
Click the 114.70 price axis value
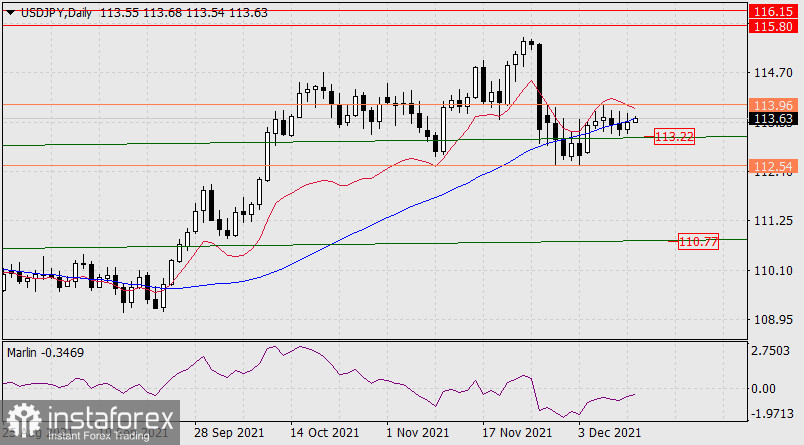tap(772, 73)
